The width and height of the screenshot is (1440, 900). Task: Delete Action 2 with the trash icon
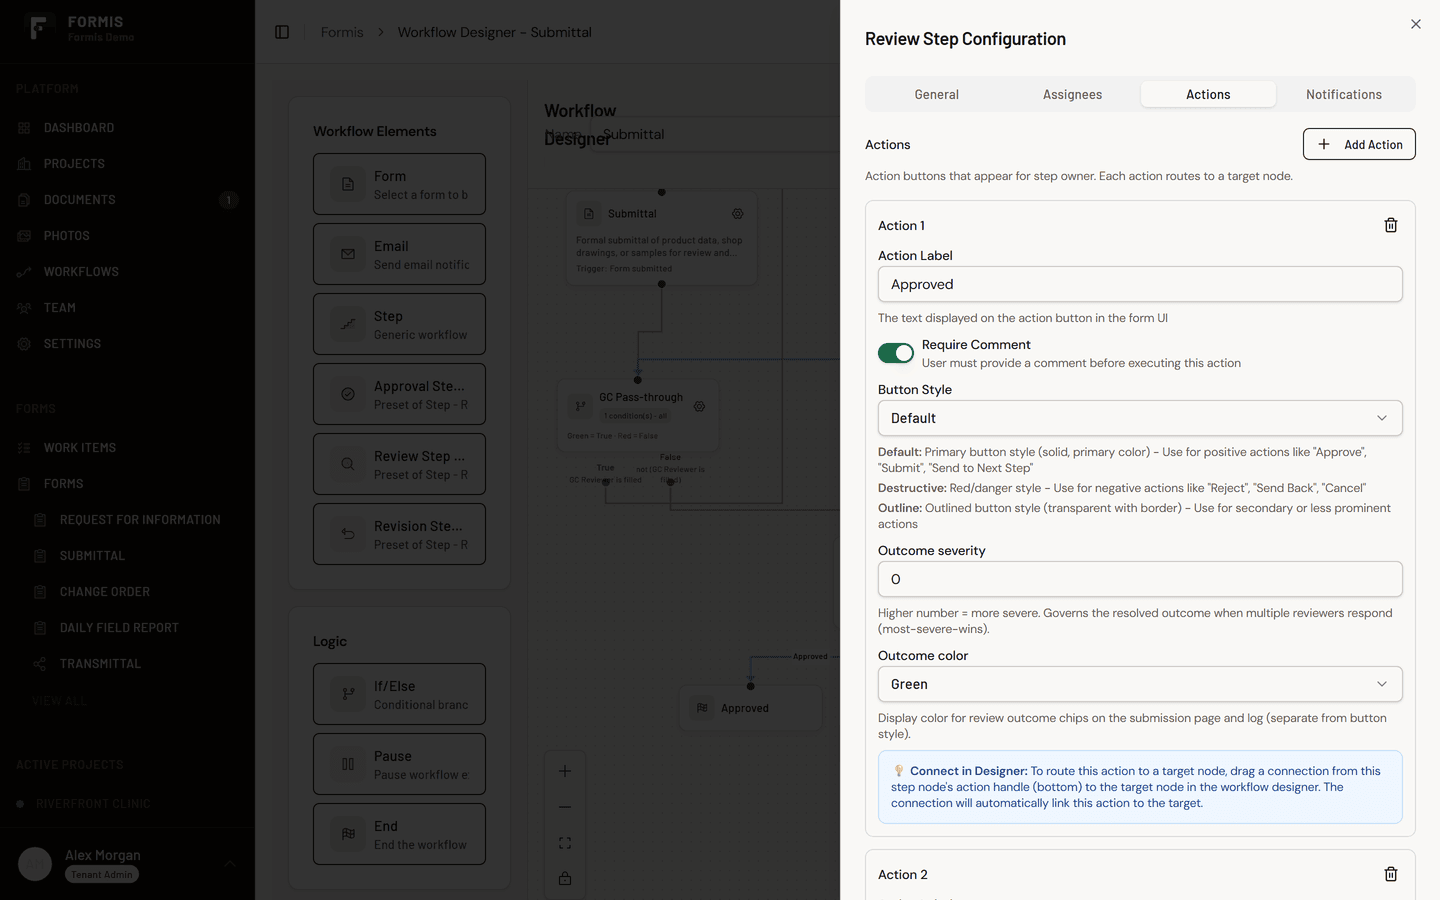coord(1390,874)
